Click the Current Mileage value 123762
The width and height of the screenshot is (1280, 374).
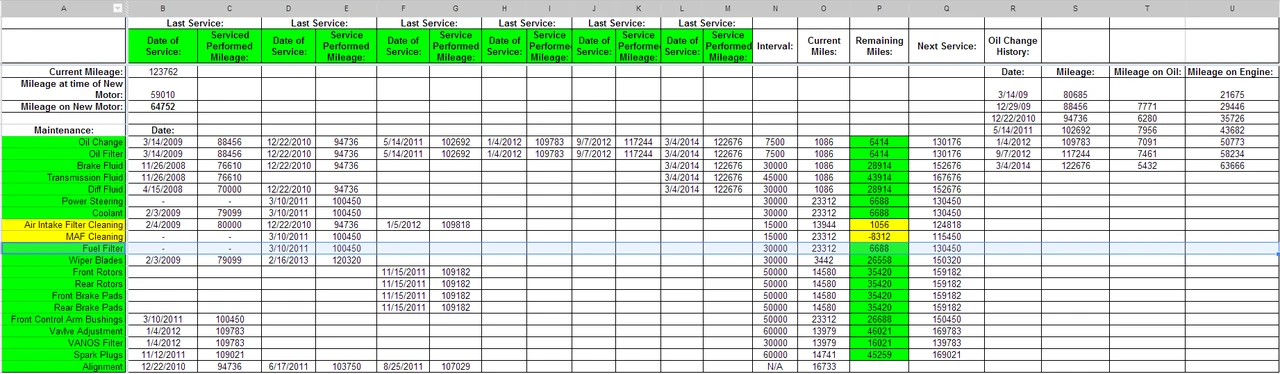point(162,72)
